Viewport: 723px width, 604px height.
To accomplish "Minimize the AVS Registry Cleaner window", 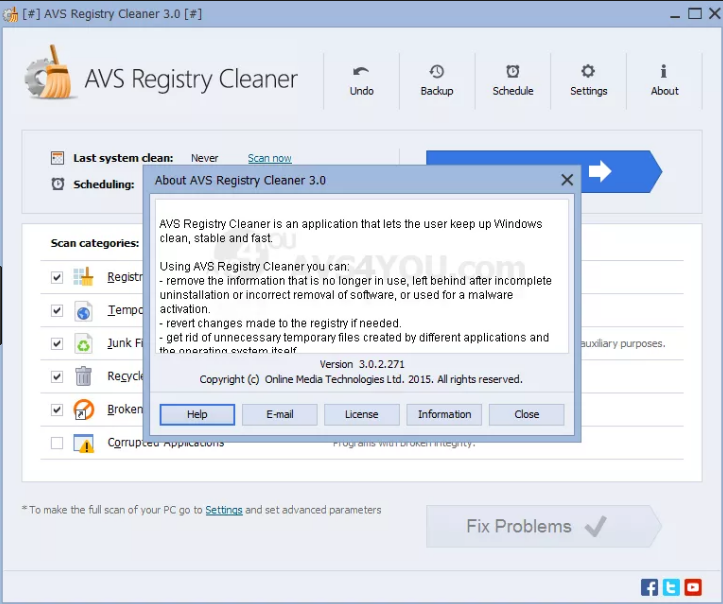I will [x=675, y=15].
